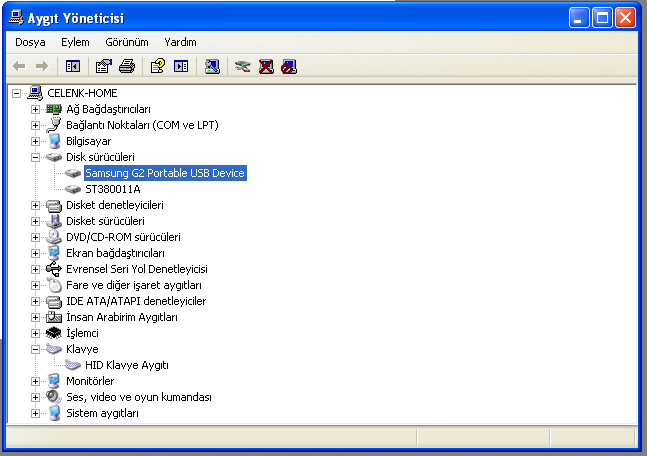
Task: Expand Ses, video ve oyun kumandası
Action: [x=35, y=397]
